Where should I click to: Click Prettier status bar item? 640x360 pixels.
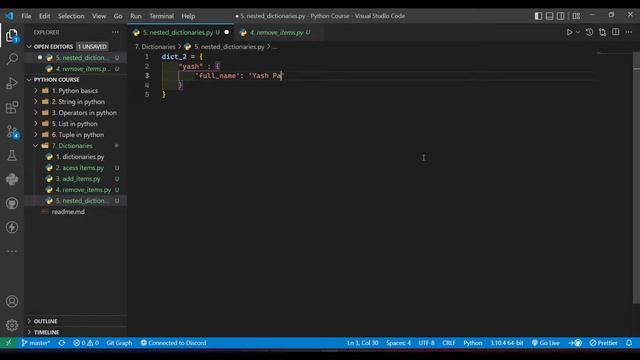(604, 343)
